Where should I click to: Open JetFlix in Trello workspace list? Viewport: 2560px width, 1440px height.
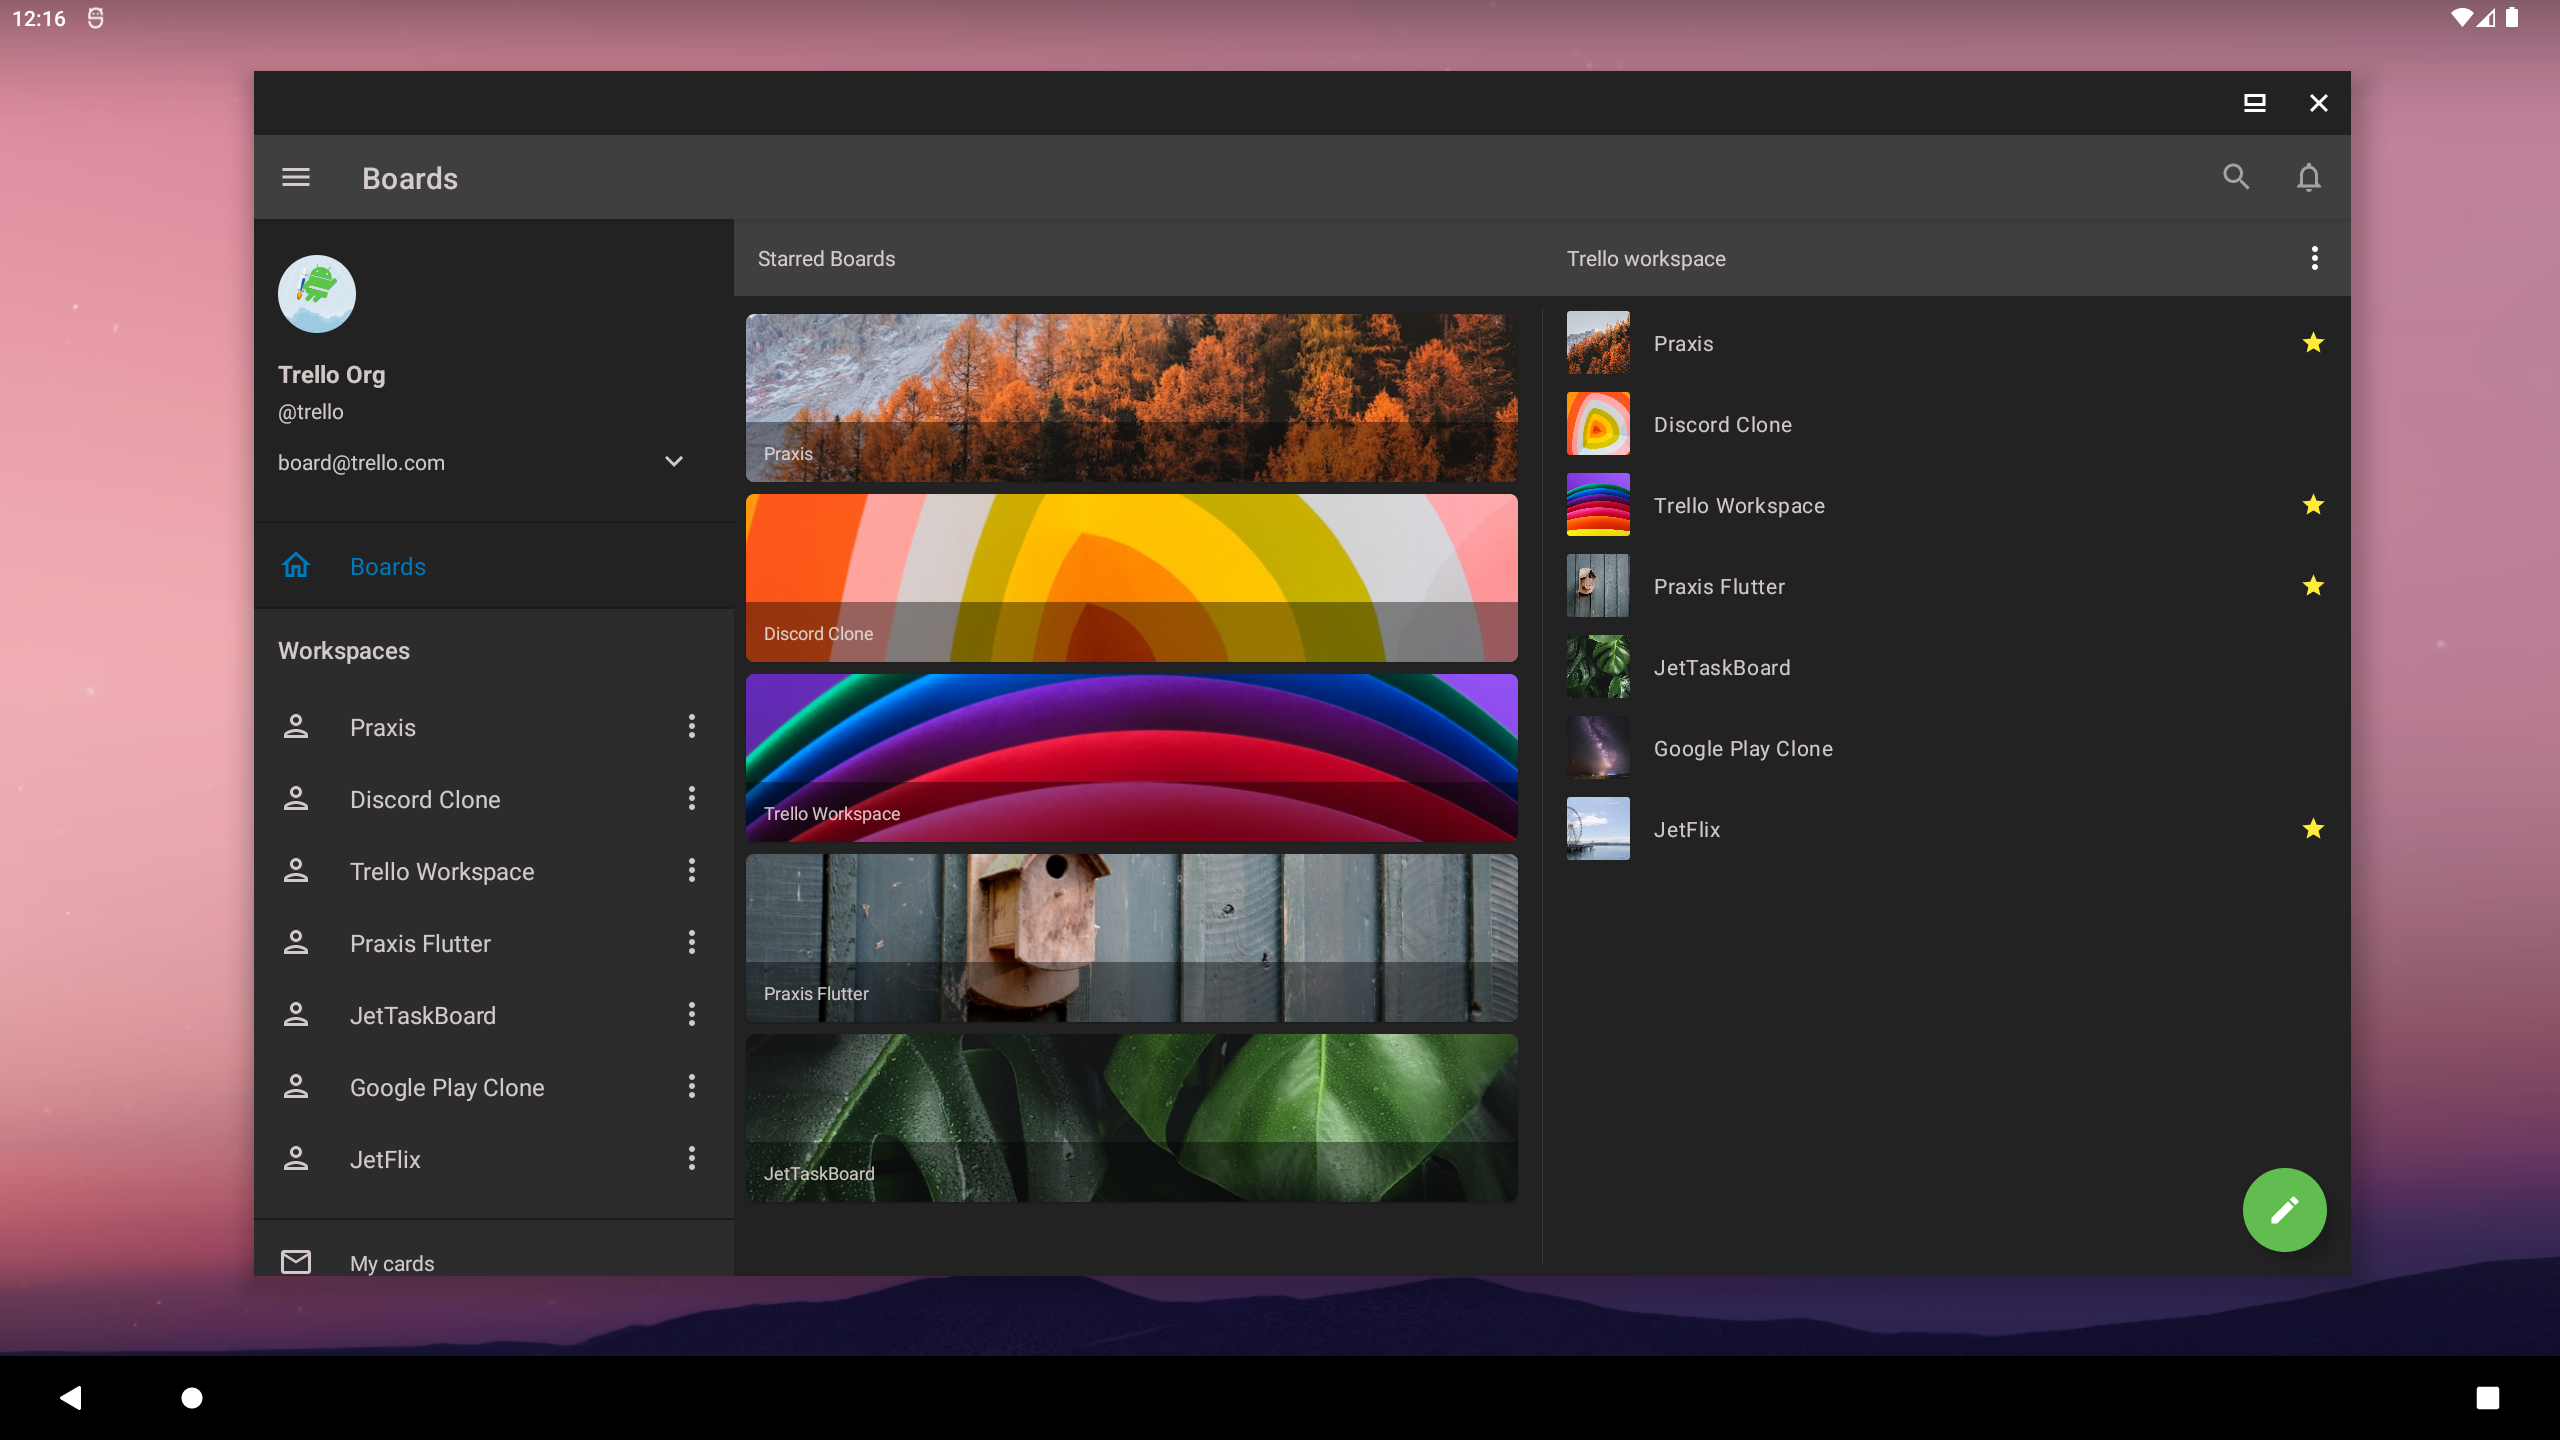coord(1946,829)
